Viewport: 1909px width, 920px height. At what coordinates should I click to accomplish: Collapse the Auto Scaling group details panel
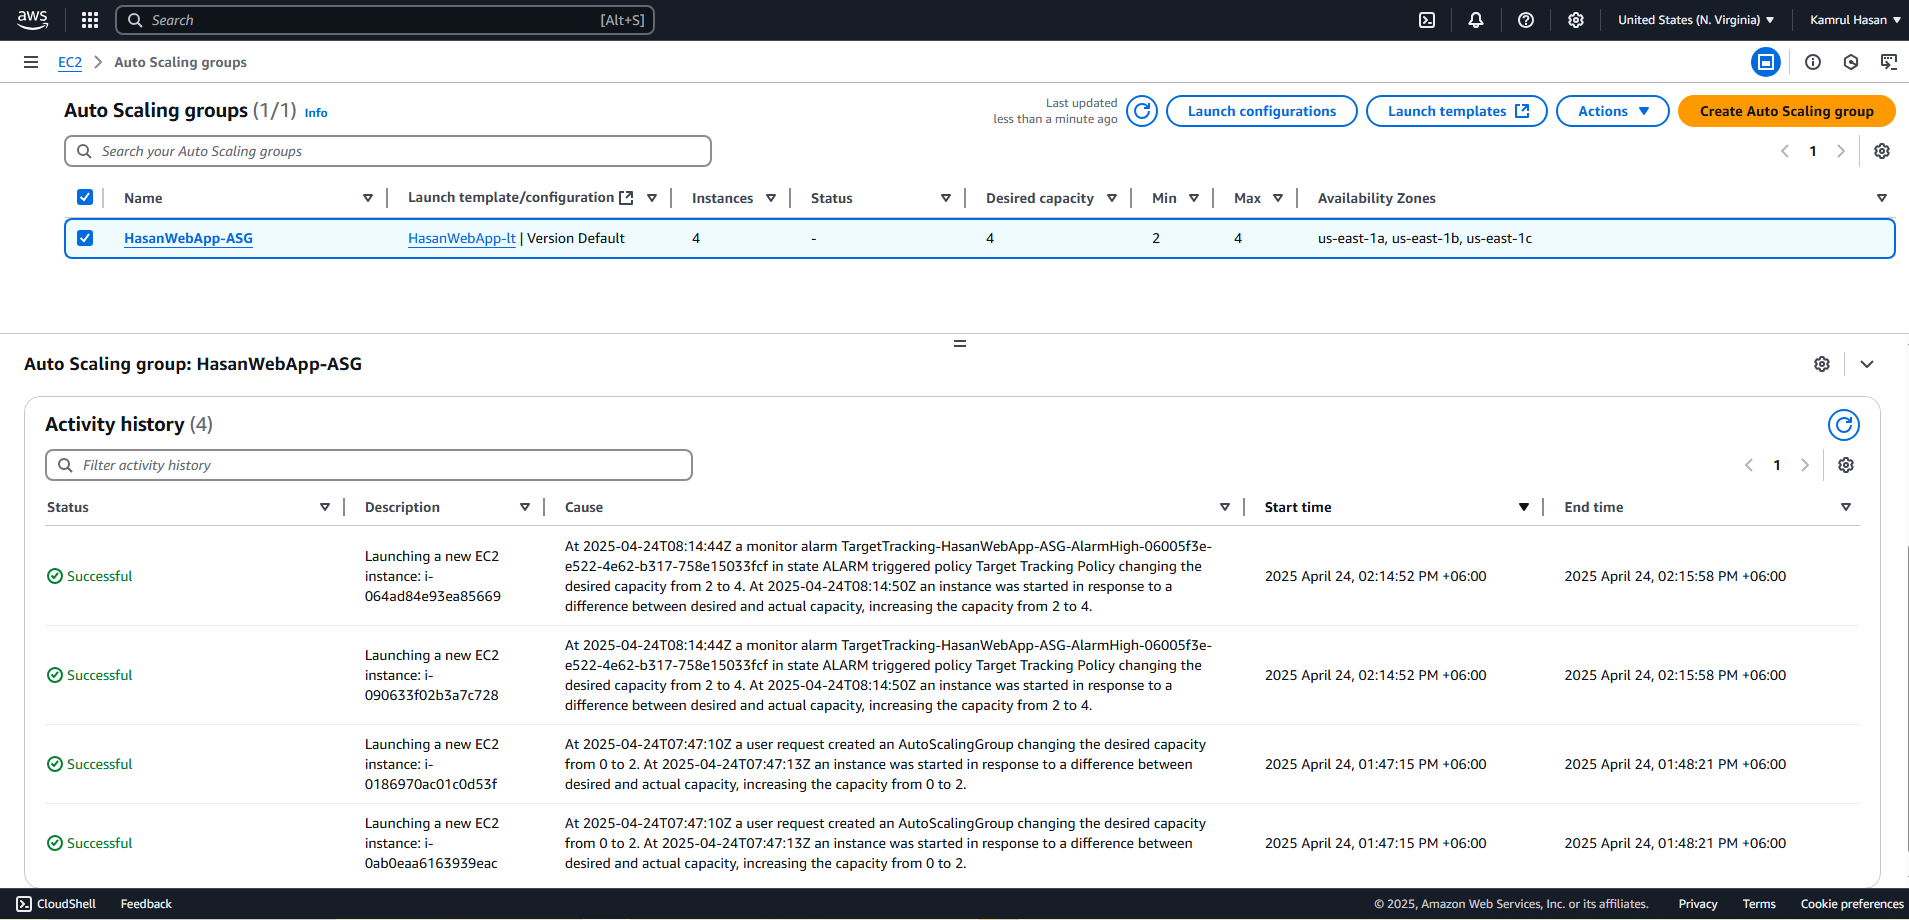(1867, 364)
